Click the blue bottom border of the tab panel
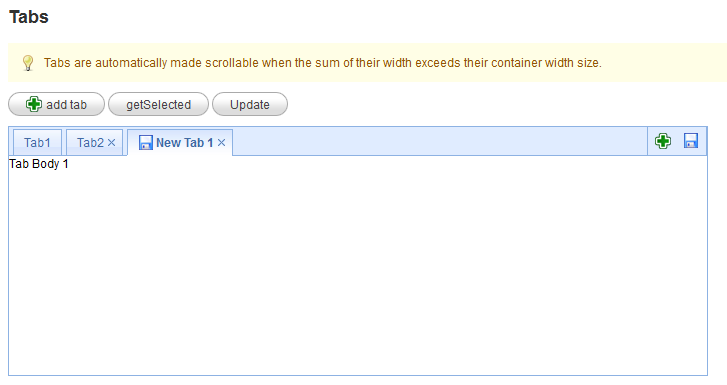727x385 pixels. (x=358, y=375)
